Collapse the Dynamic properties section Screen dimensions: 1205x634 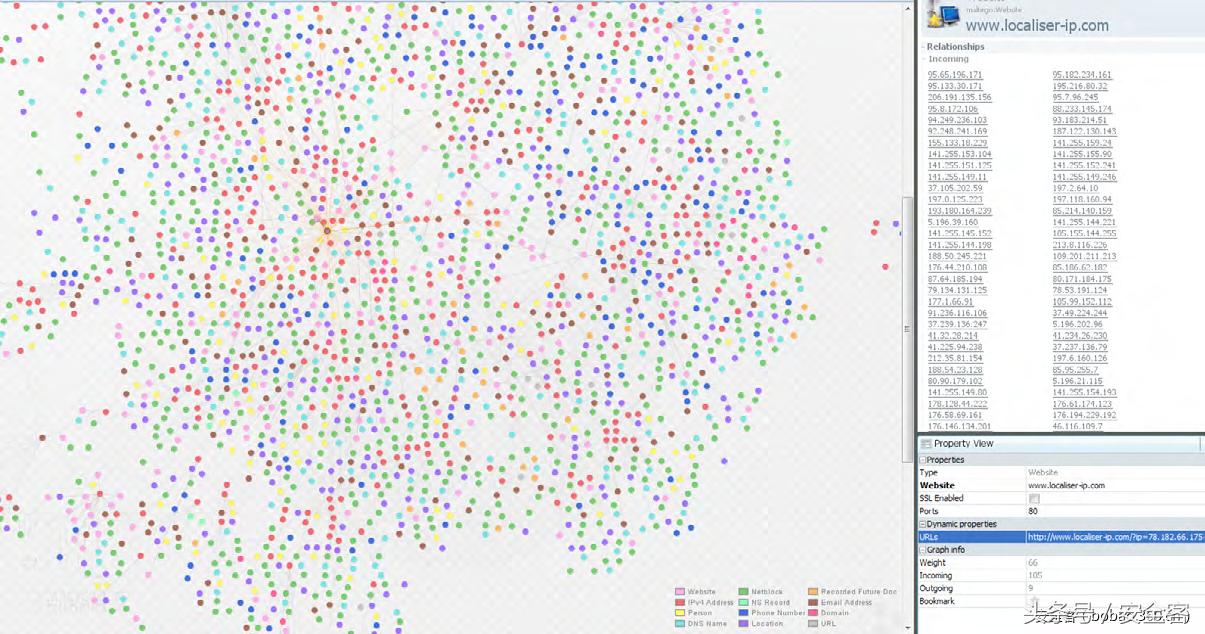(x=922, y=524)
